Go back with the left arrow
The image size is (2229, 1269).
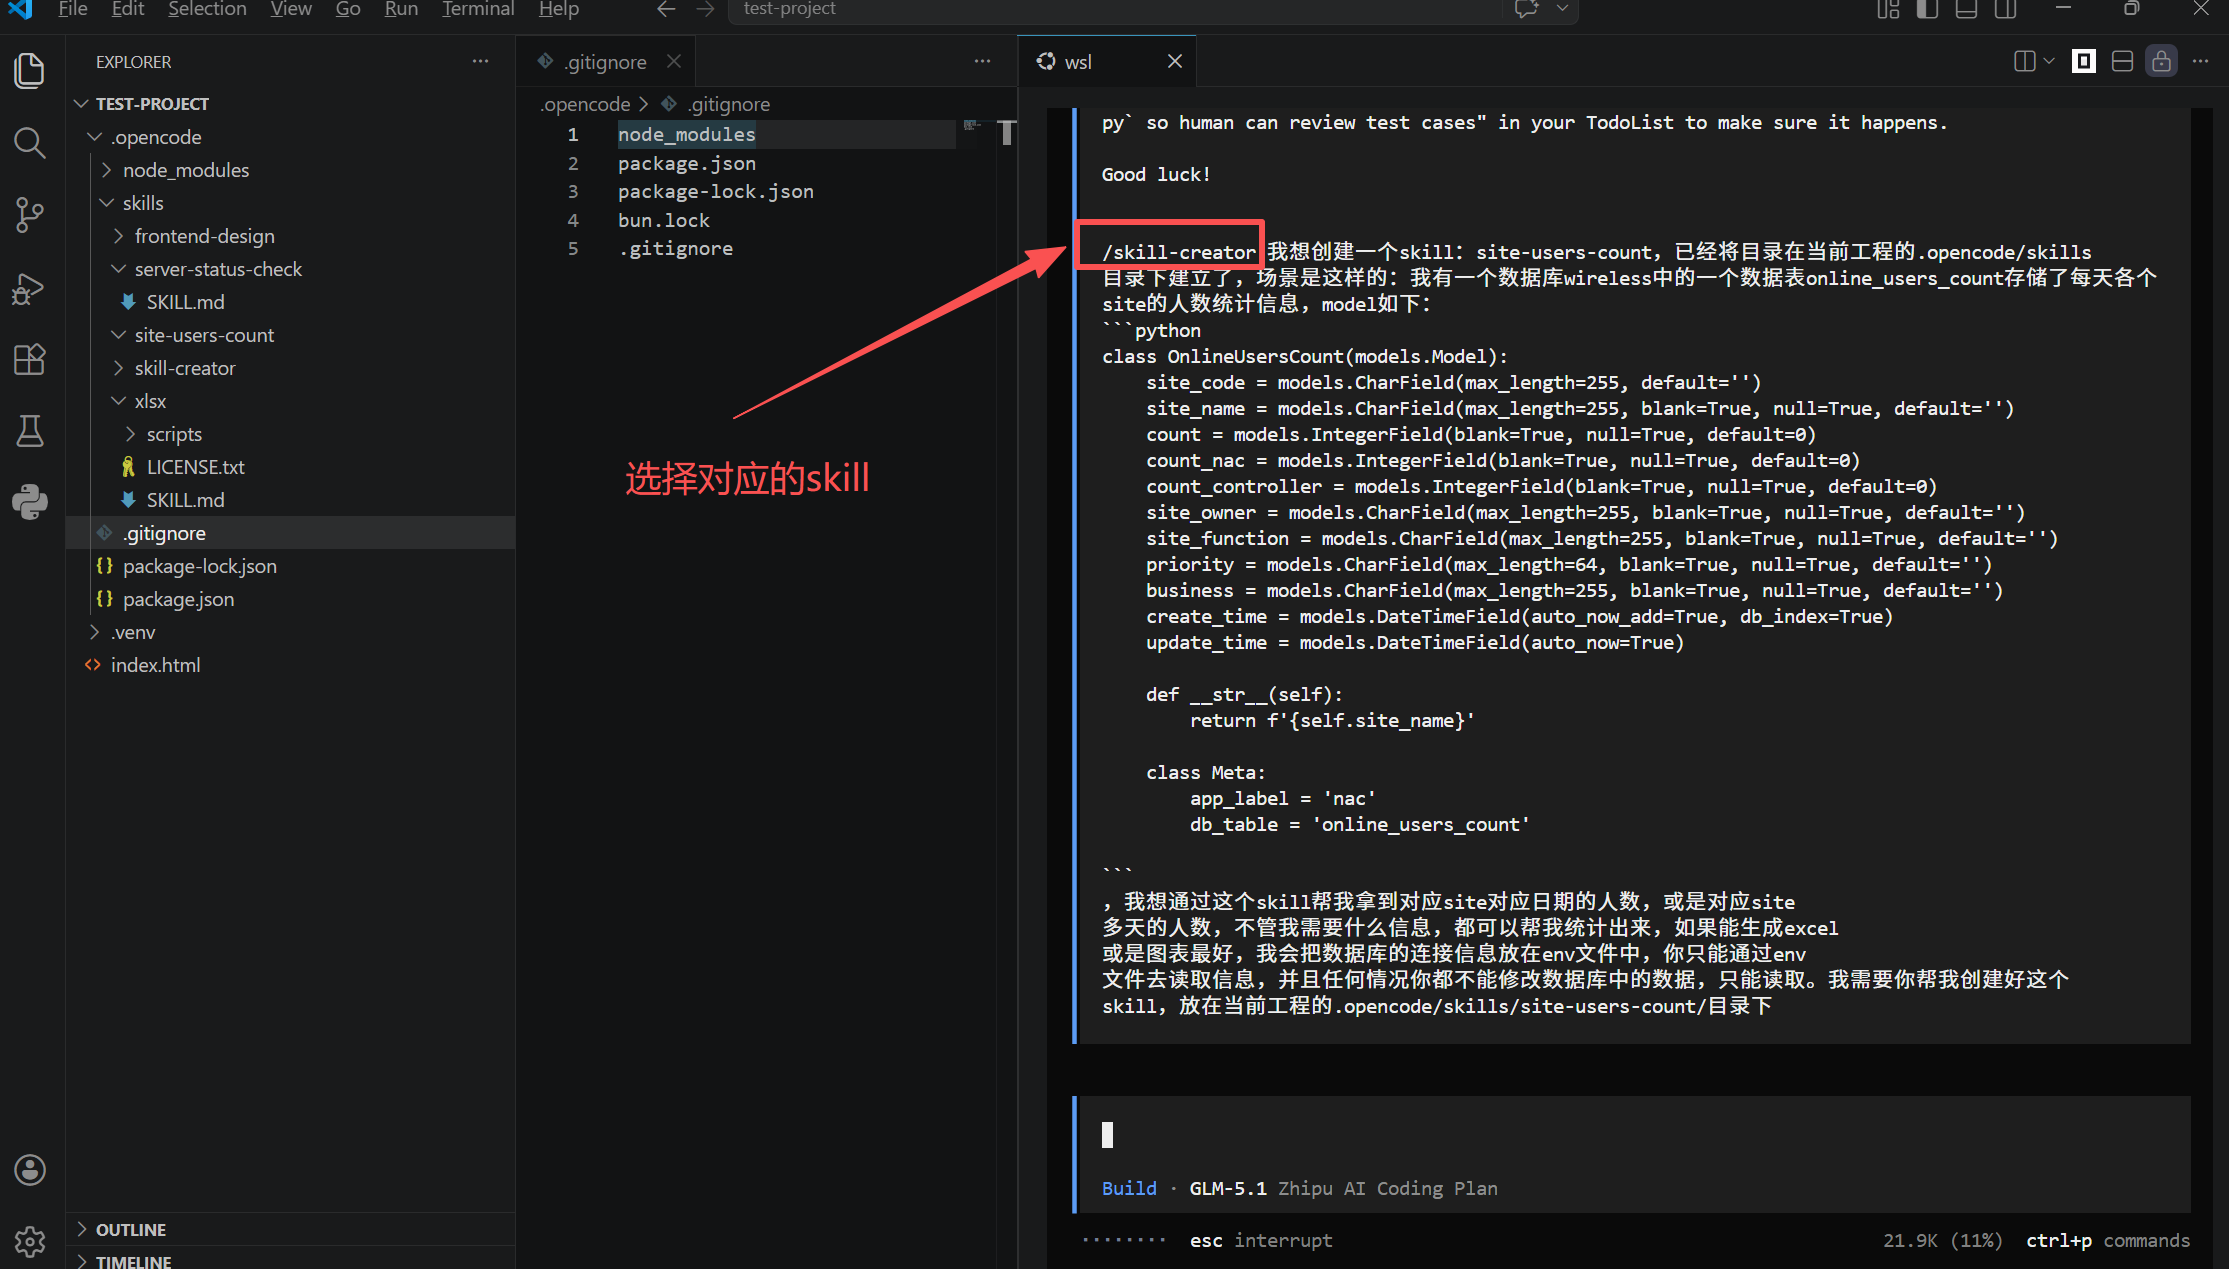tap(667, 9)
